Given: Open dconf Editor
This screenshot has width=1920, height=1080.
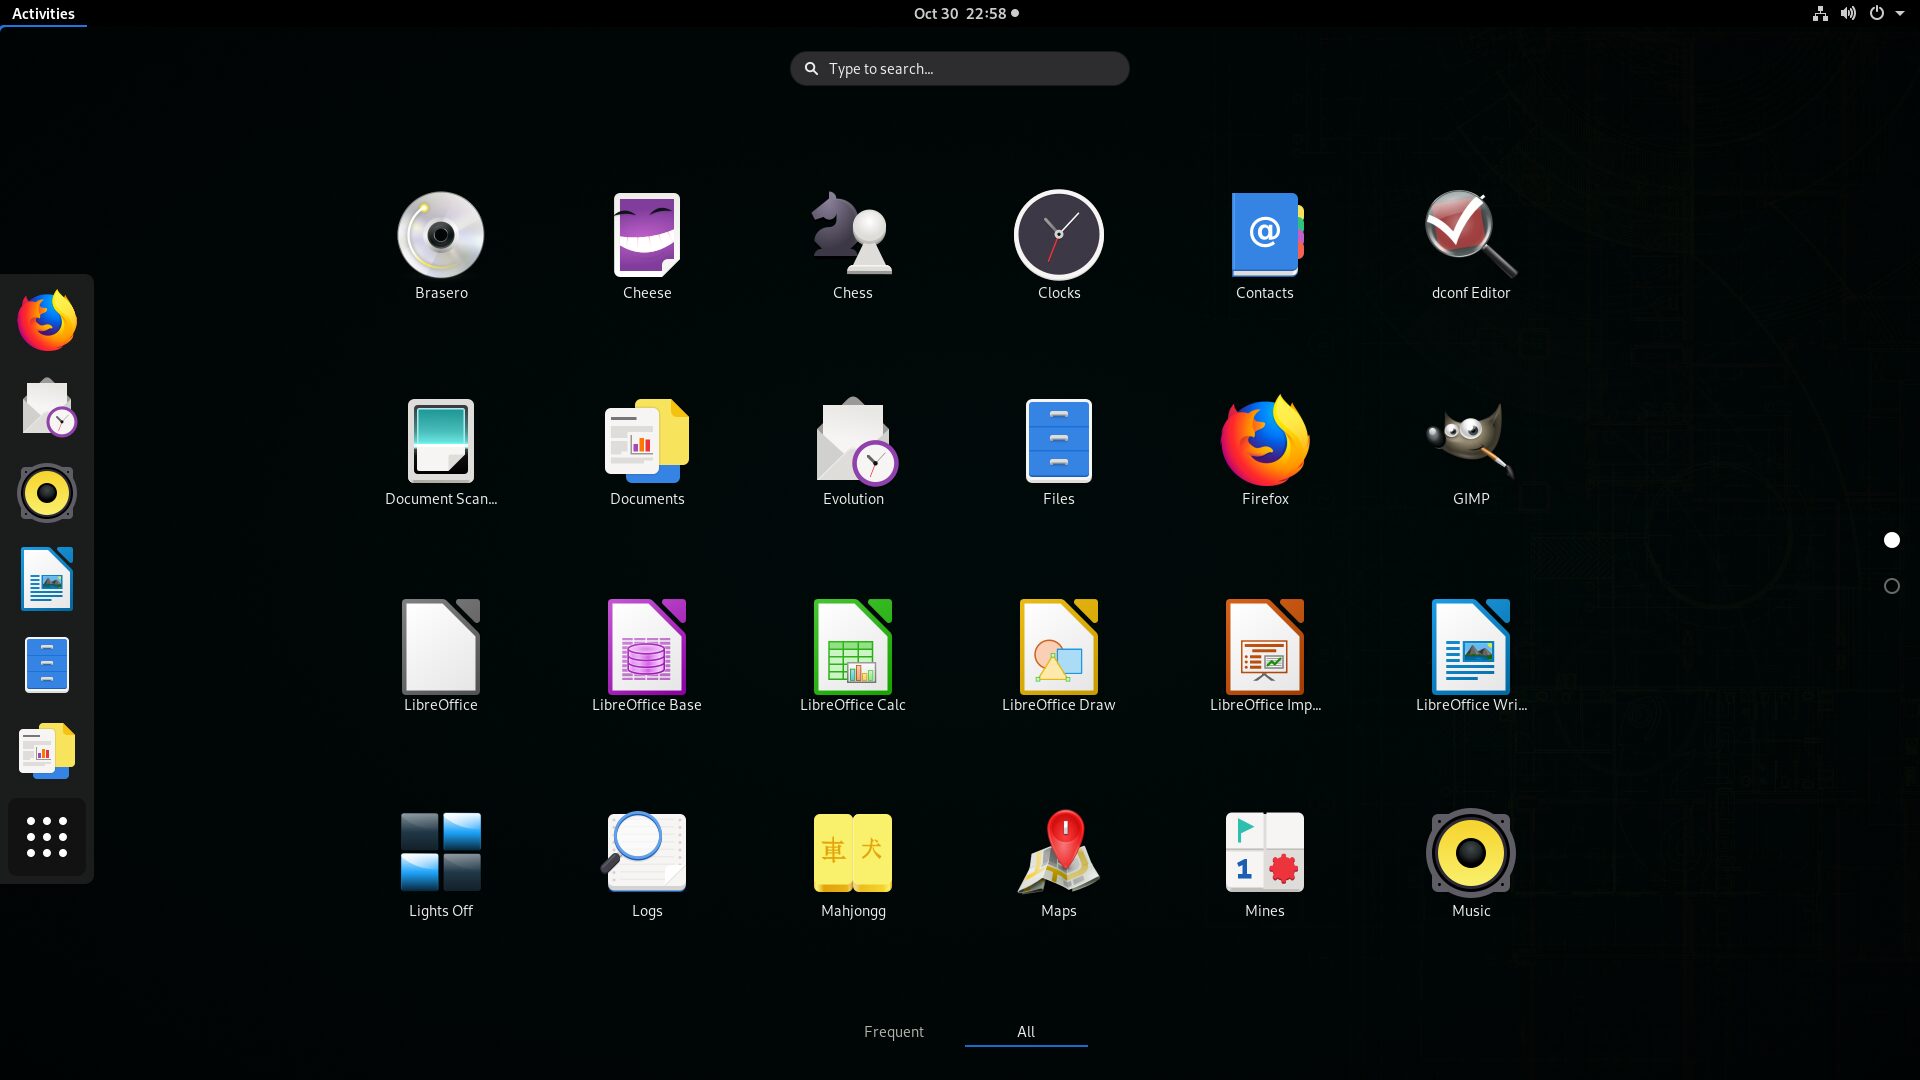Looking at the screenshot, I should (x=1471, y=246).
